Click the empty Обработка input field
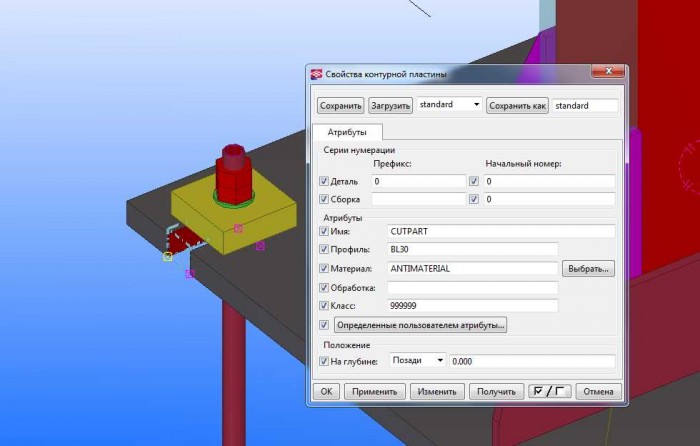This screenshot has height=446, width=700. click(x=472, y=288)
